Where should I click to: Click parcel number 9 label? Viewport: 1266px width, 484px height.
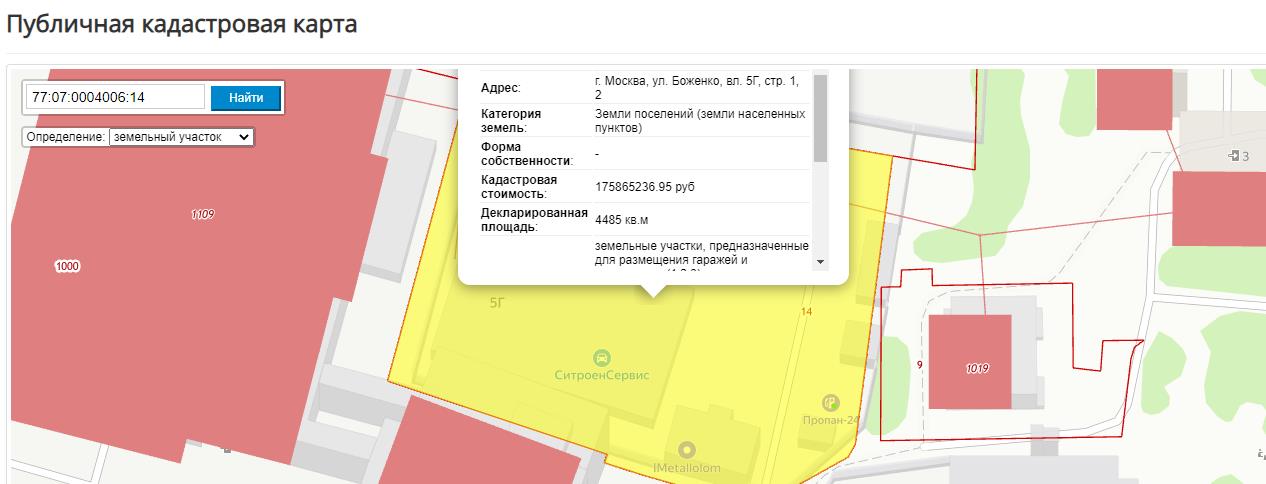coord(918,364)
